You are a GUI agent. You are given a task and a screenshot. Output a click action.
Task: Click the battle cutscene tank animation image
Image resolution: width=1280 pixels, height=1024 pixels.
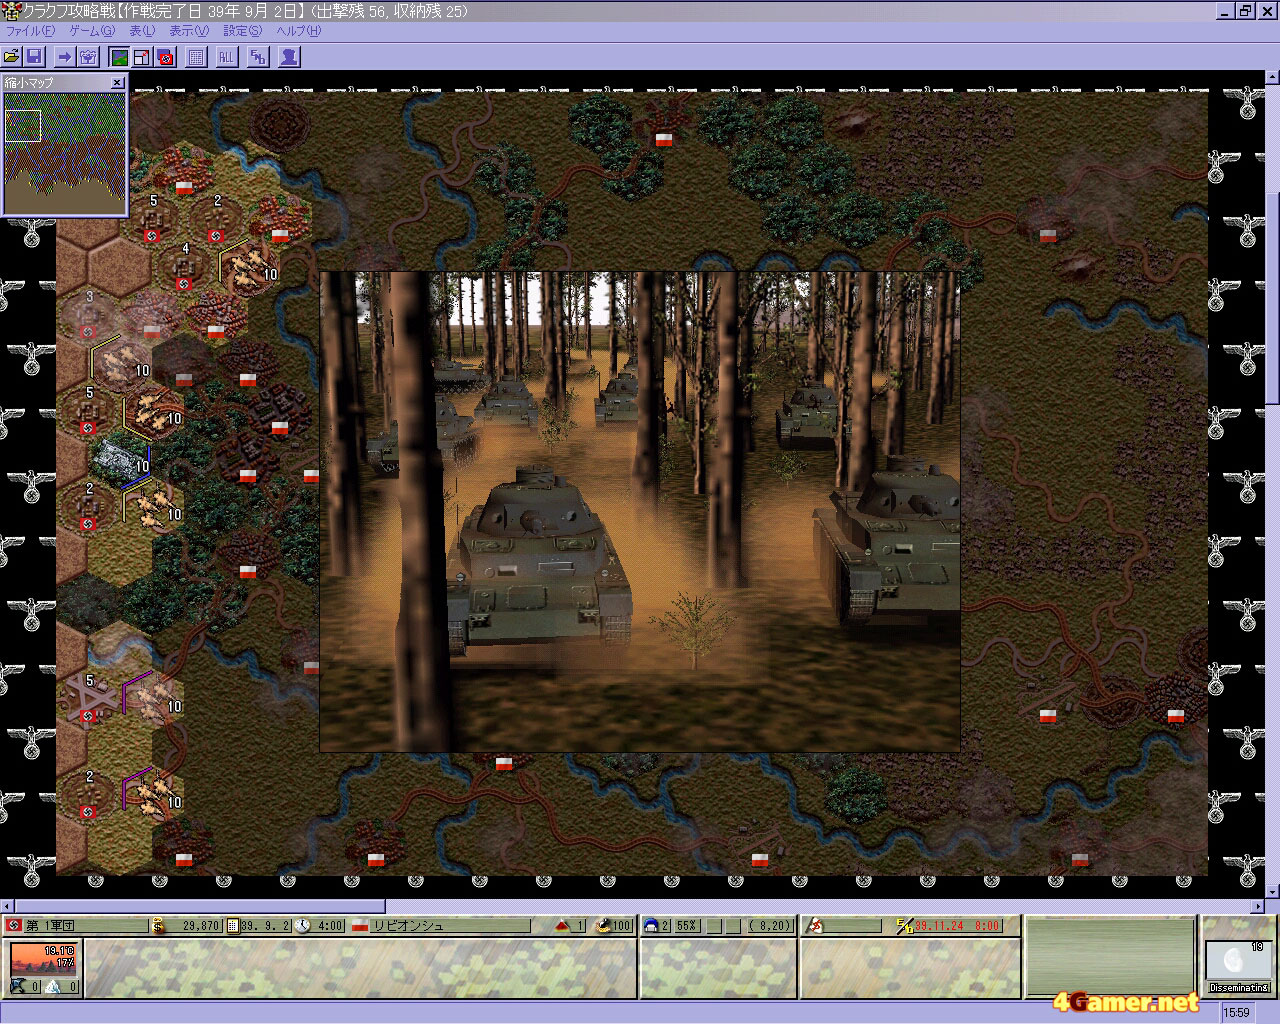(640, 511)
